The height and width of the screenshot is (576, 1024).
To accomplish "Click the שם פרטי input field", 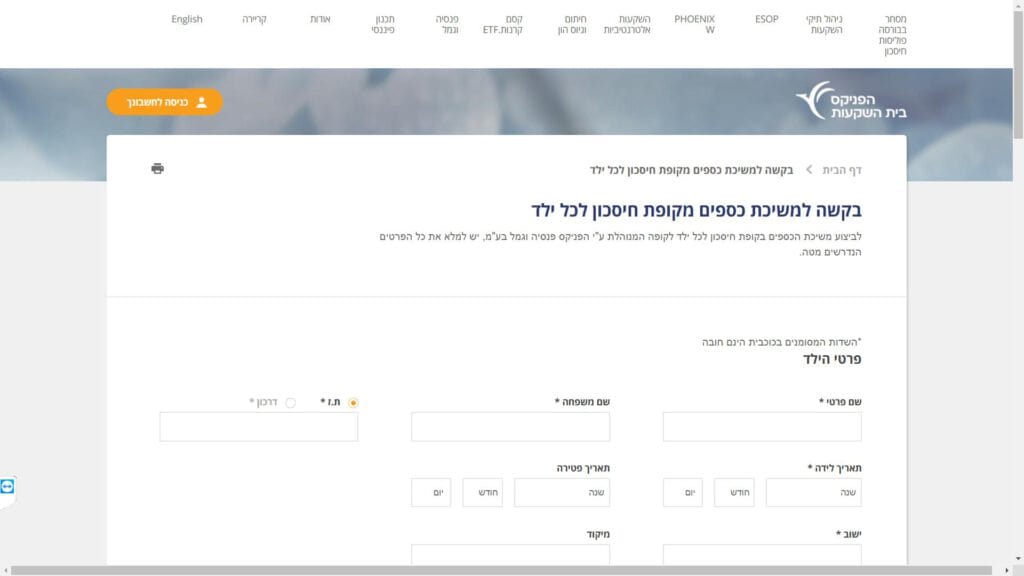I will [x=761, y=427].
